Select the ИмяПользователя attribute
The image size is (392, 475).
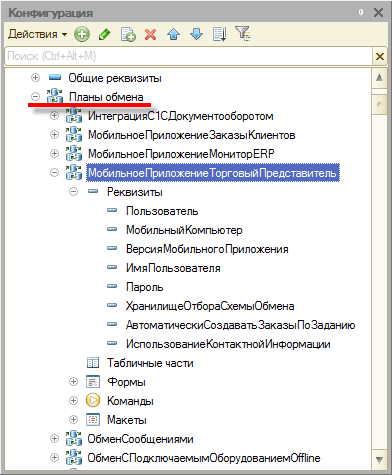click(x=173, y=268)
